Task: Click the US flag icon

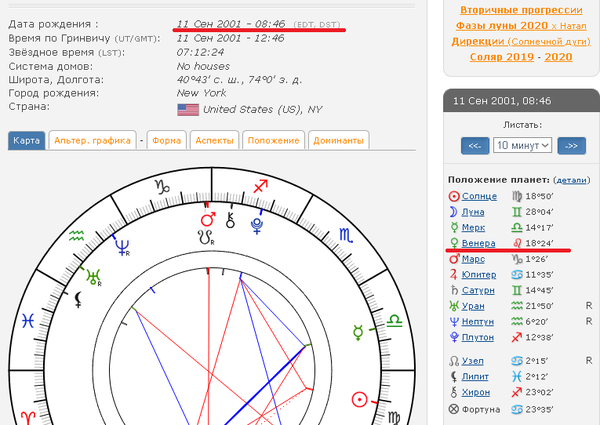Action: [x=188, y=110]
